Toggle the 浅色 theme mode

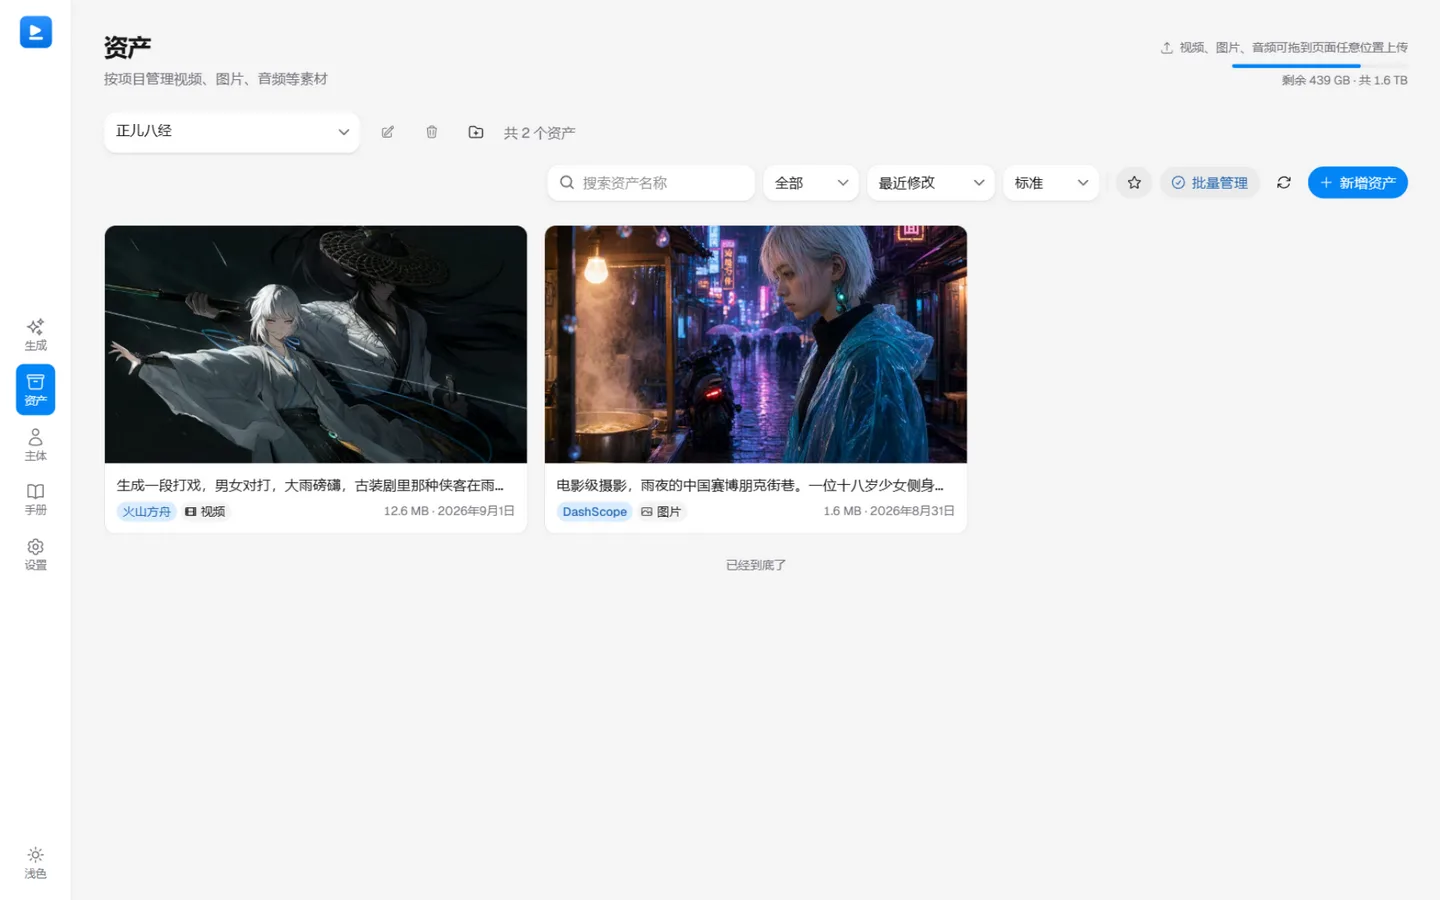[x=35, y=863]
